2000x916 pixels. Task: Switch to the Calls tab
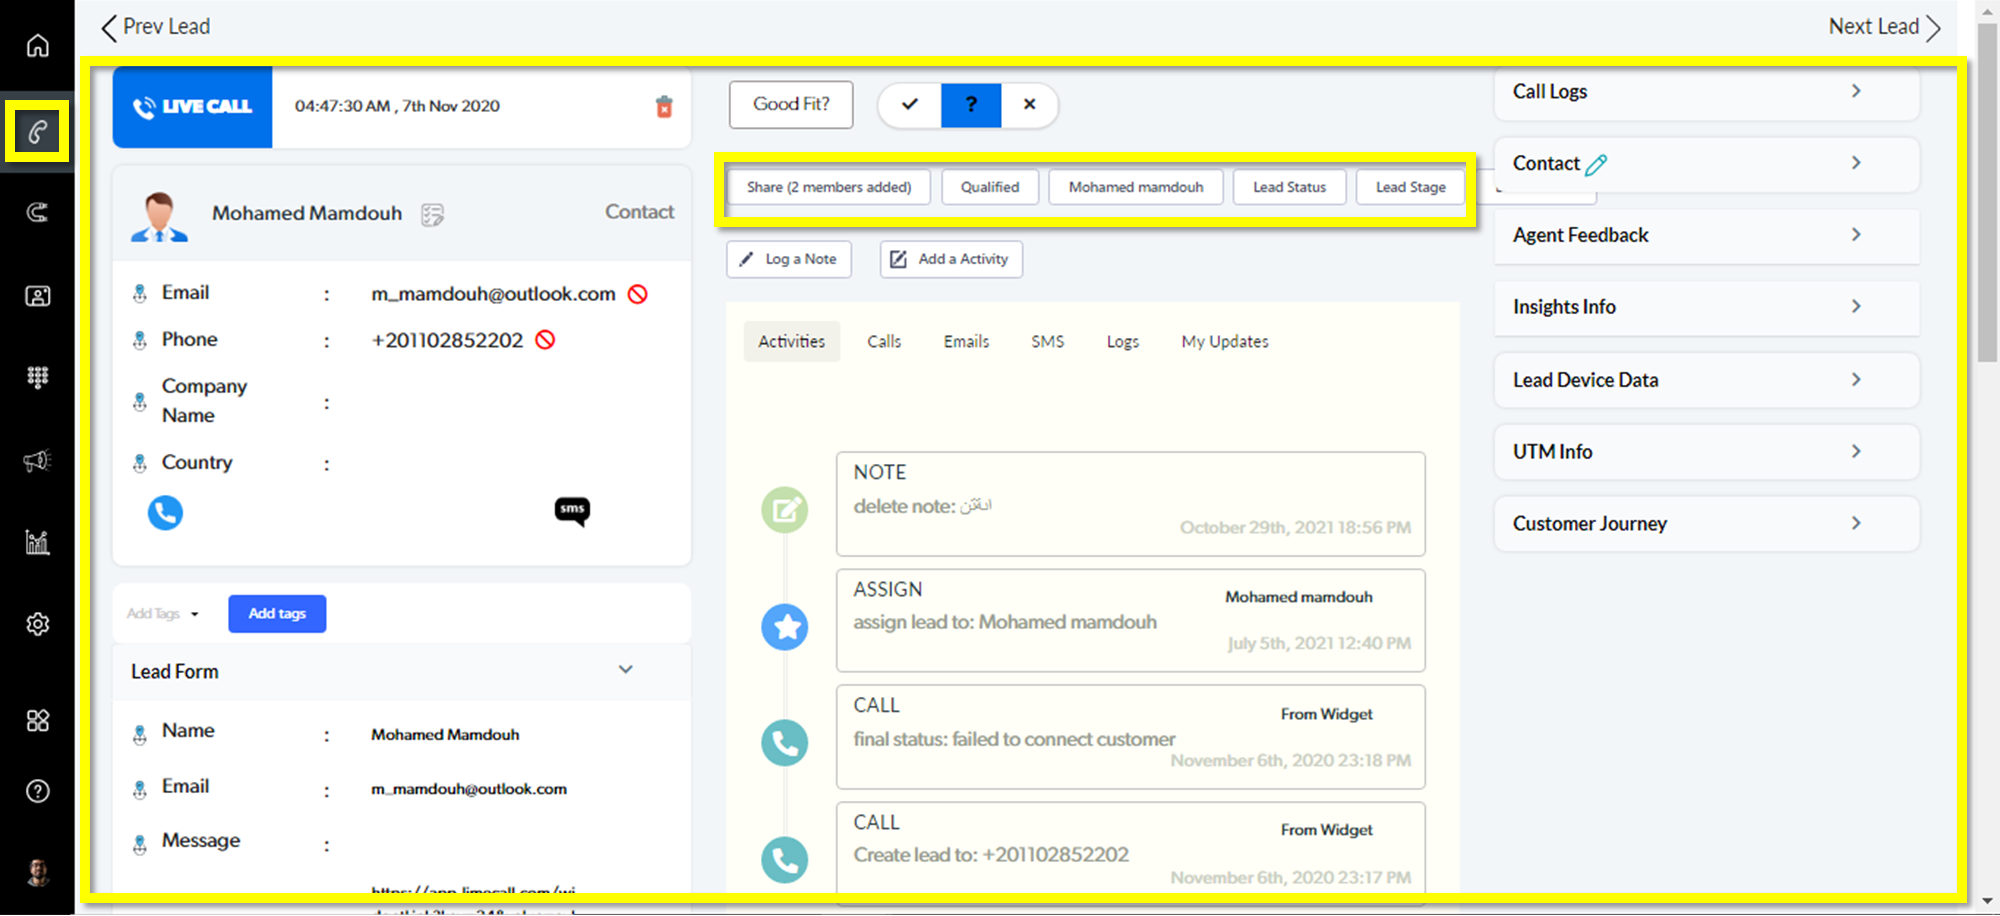coord(883,342)
